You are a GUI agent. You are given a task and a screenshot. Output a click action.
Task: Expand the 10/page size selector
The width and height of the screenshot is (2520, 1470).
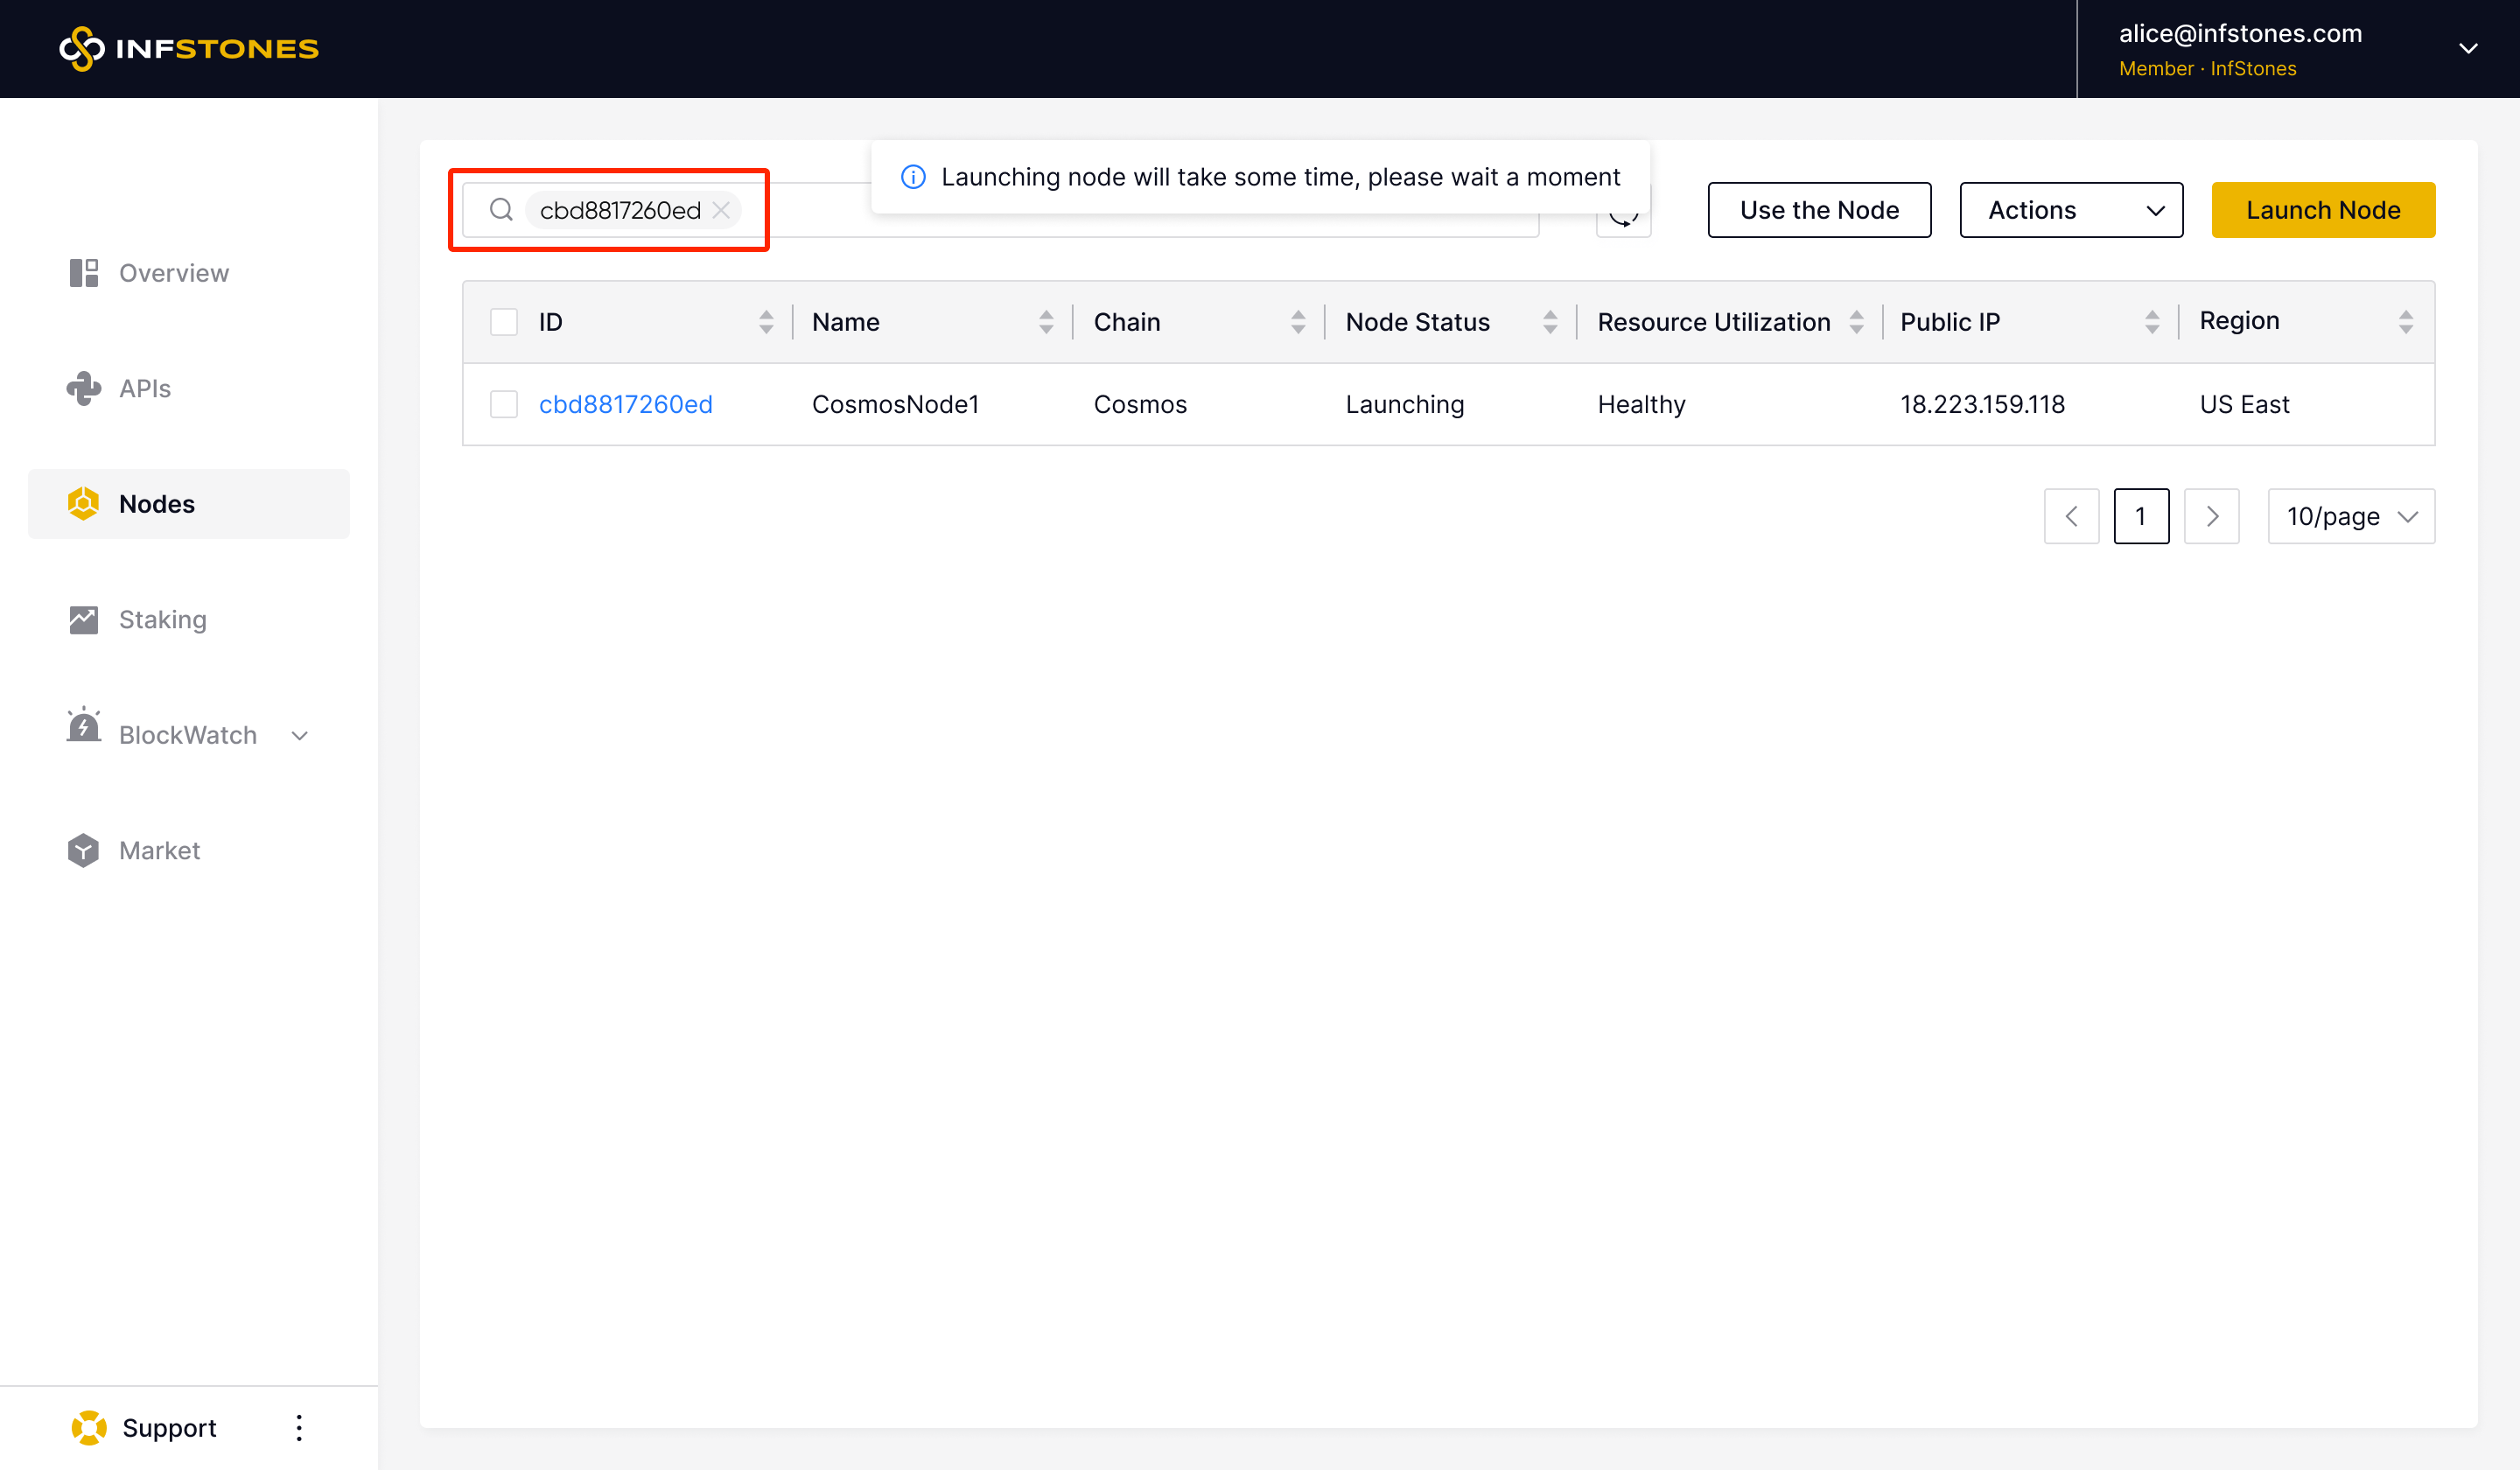2350,516
